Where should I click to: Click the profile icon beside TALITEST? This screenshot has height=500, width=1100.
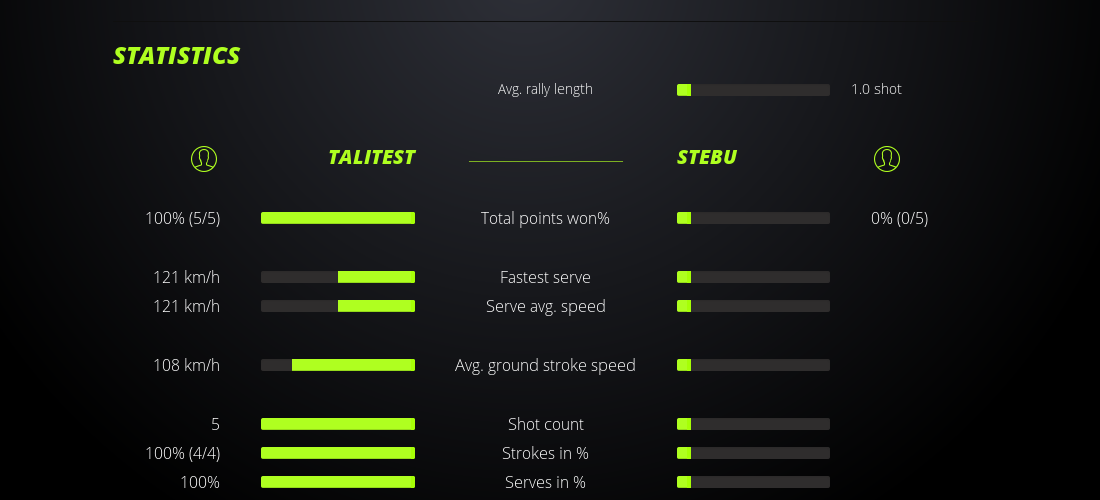coord(203,158)
